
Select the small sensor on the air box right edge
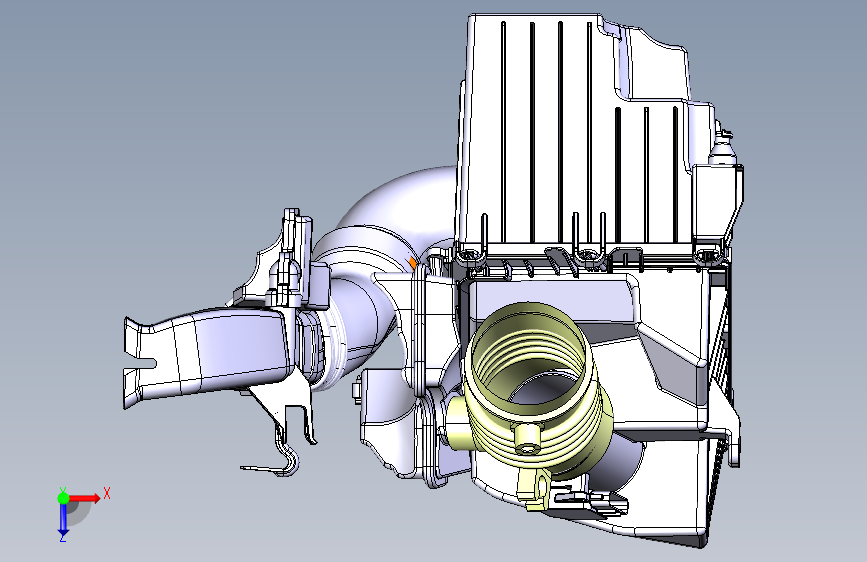pos(722,147)
